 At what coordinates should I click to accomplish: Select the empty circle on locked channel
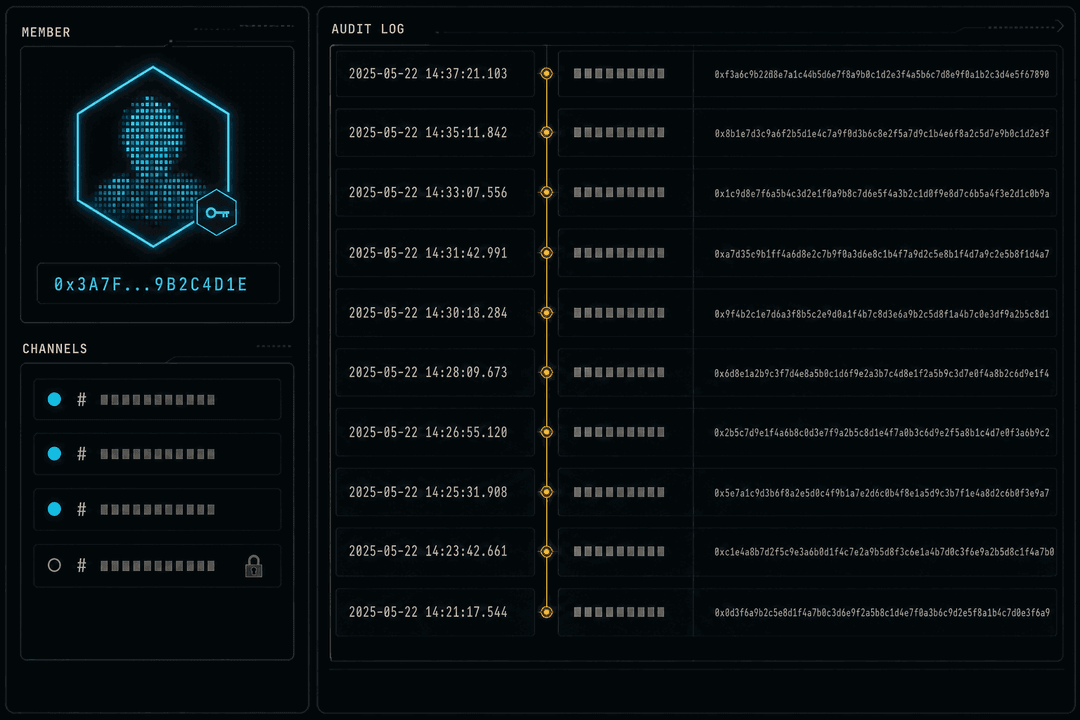coord(54,566)
